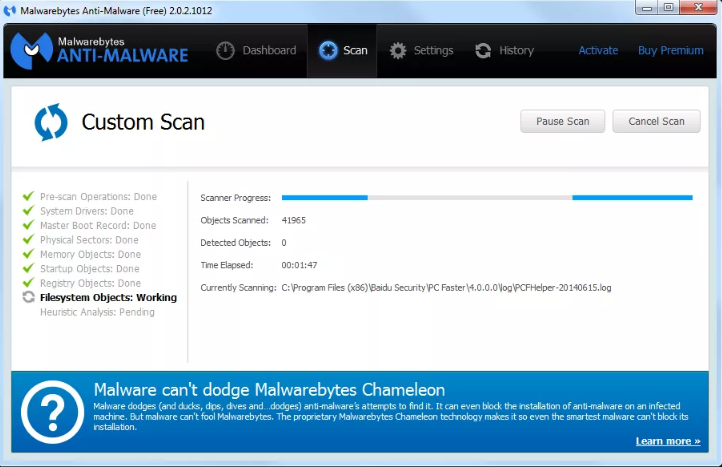Open the Dashboard tab
This screenshot has height=467, width=722.
(x=256, y=50)
